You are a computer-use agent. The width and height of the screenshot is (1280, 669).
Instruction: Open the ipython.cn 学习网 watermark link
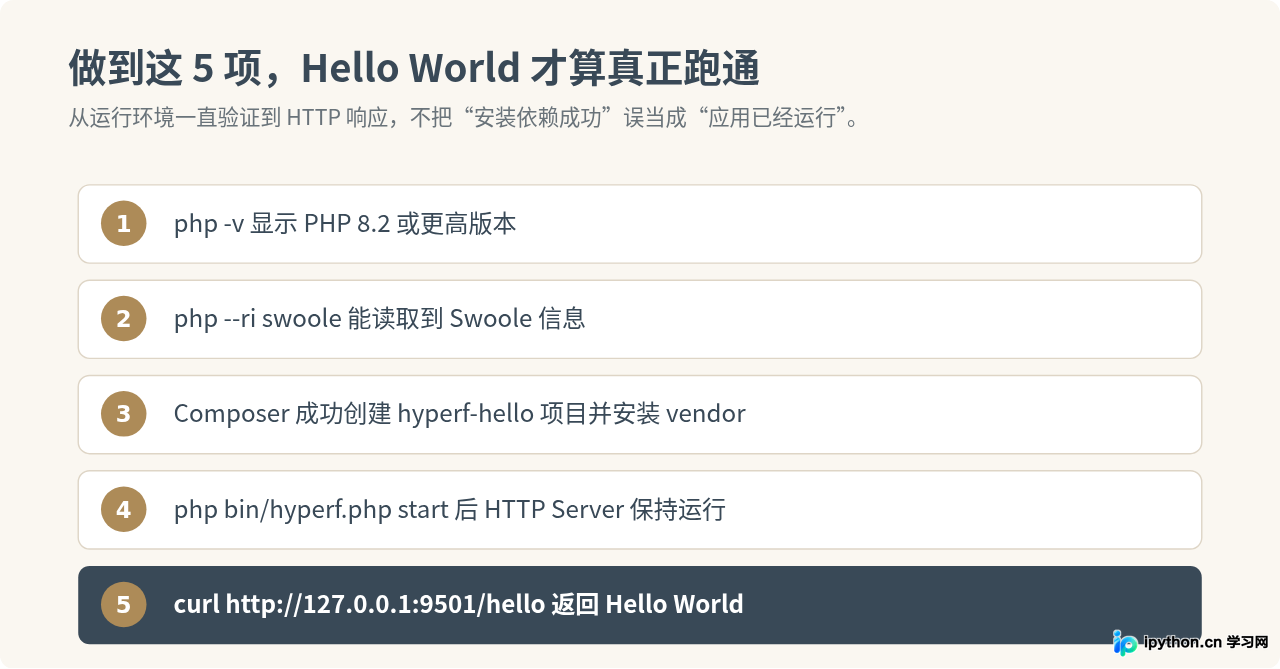click(1190, 642)
